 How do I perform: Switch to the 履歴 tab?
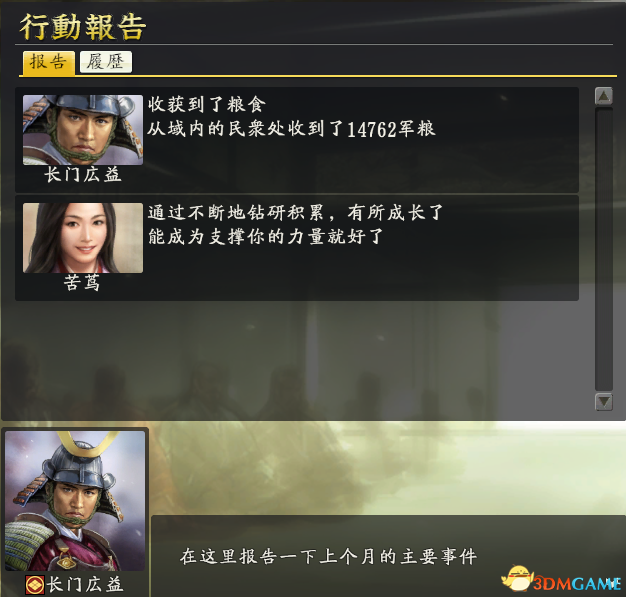pyautogui.click(x=106, y=62)
